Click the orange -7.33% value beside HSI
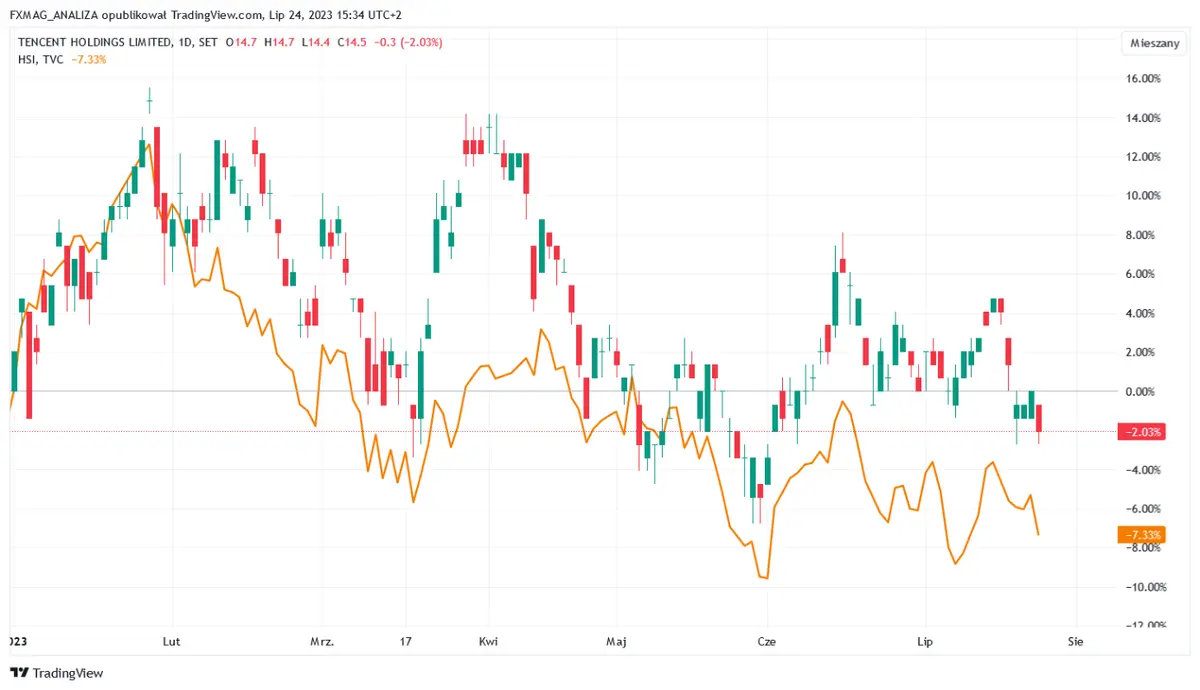Image resolution: width=1200 pixels, height=690 pixels. (89, 59)
